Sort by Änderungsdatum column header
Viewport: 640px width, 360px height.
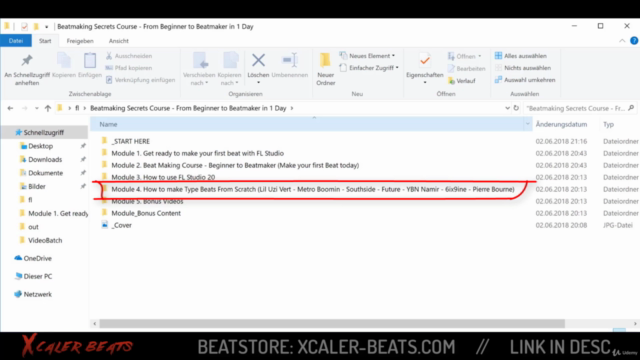(x=561, y=124)
